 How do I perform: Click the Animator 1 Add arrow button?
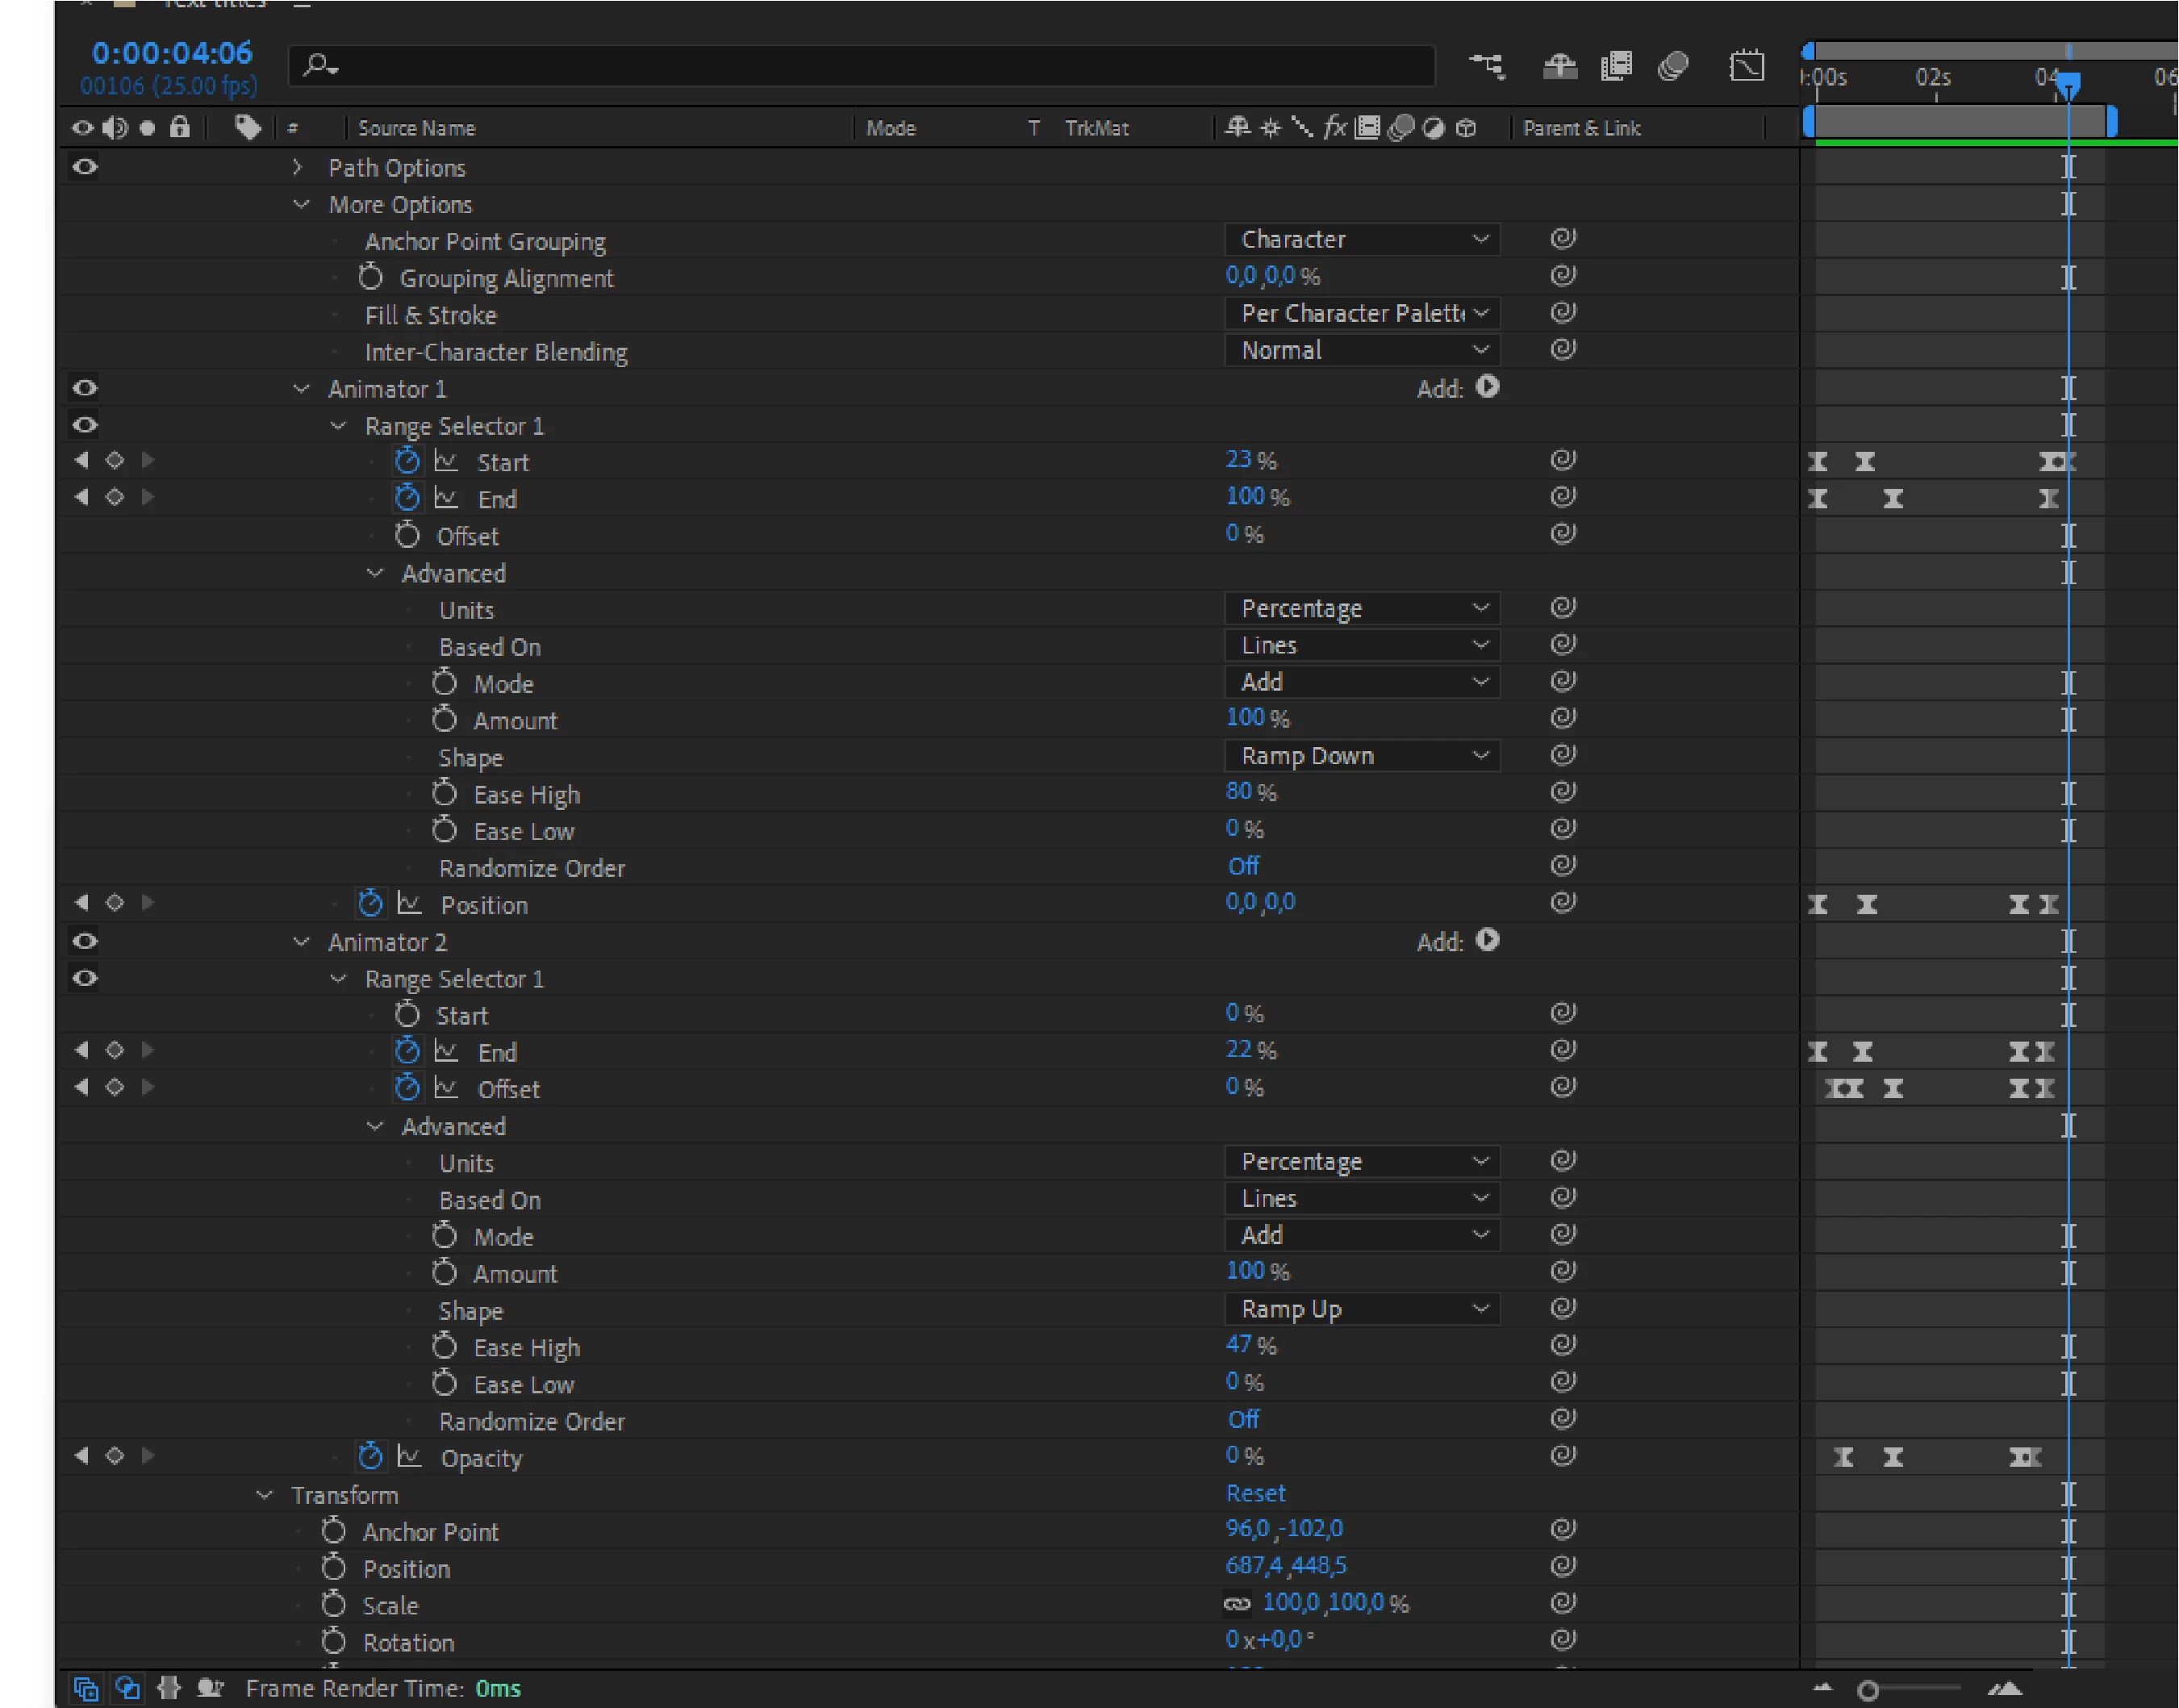(1487, 387)
